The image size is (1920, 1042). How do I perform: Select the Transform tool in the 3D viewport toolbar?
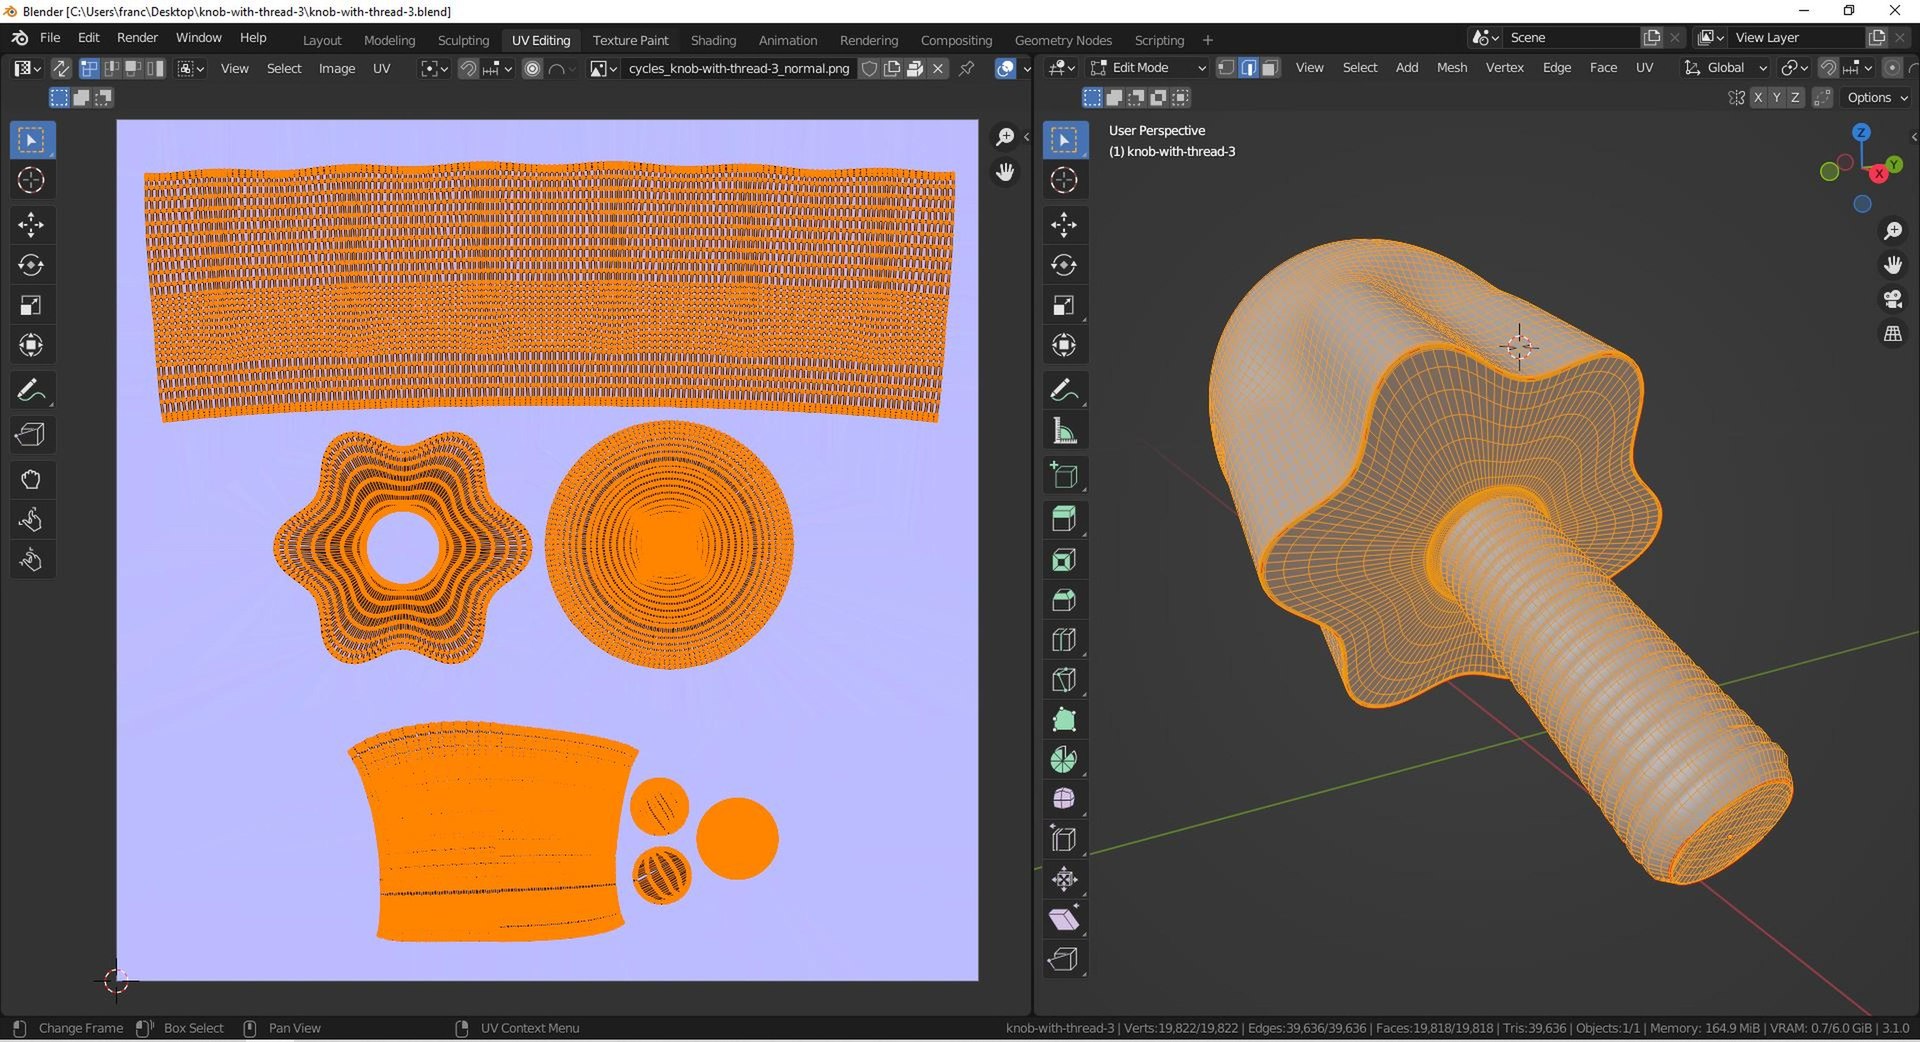(x=1064, y=345)
